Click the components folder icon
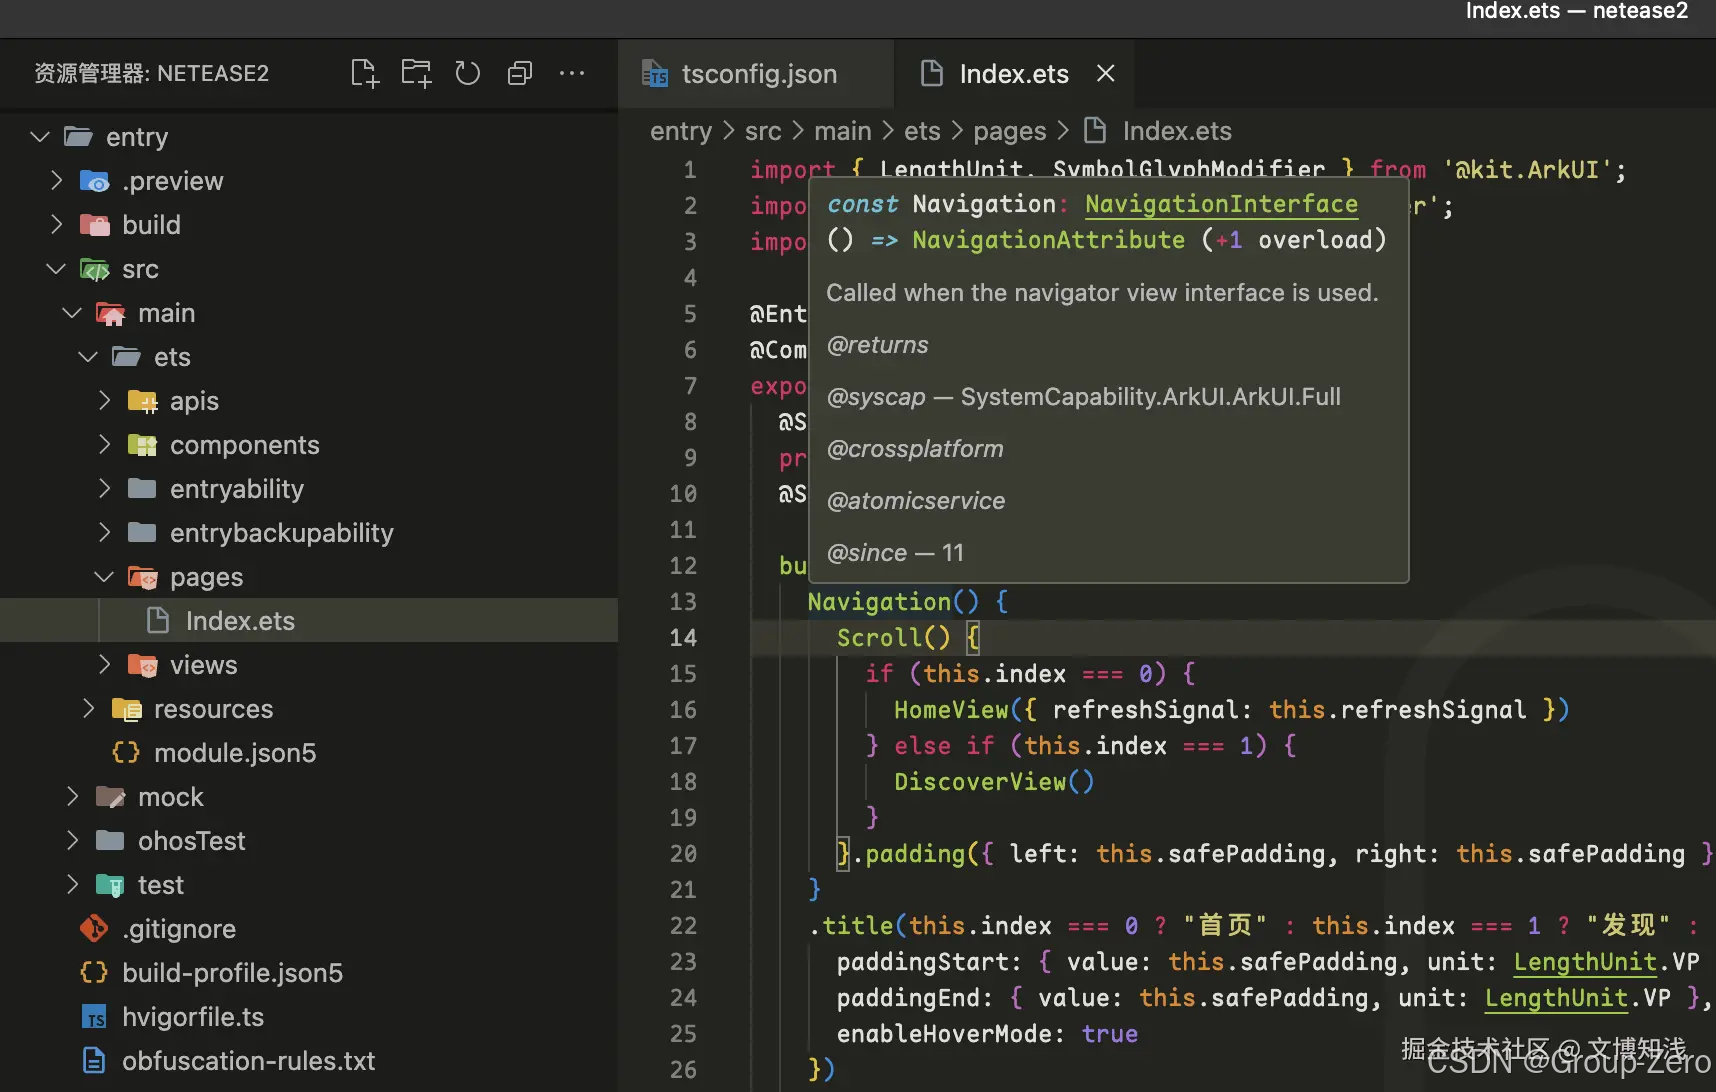The width and height of the screenshot is (1716, 1092). point(142,445)
